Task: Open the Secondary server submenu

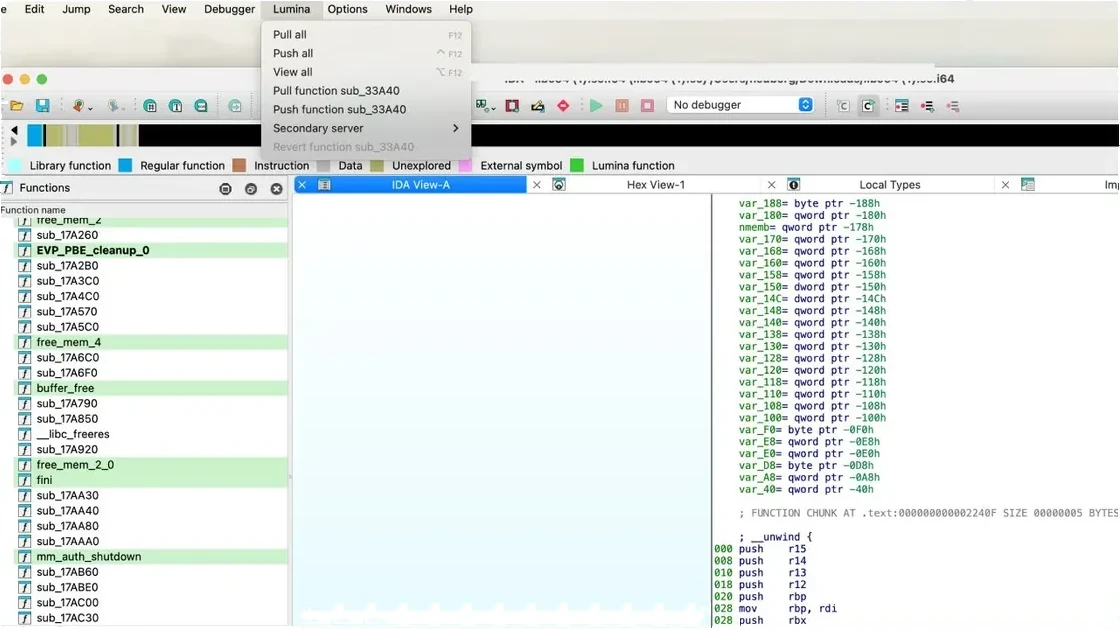Action: click(x=366, y=129)
